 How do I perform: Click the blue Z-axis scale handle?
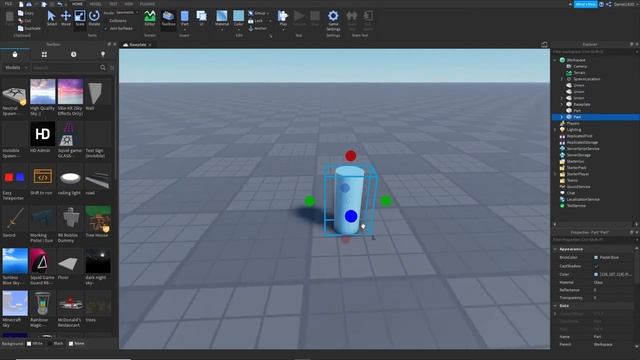click(351, 216)
